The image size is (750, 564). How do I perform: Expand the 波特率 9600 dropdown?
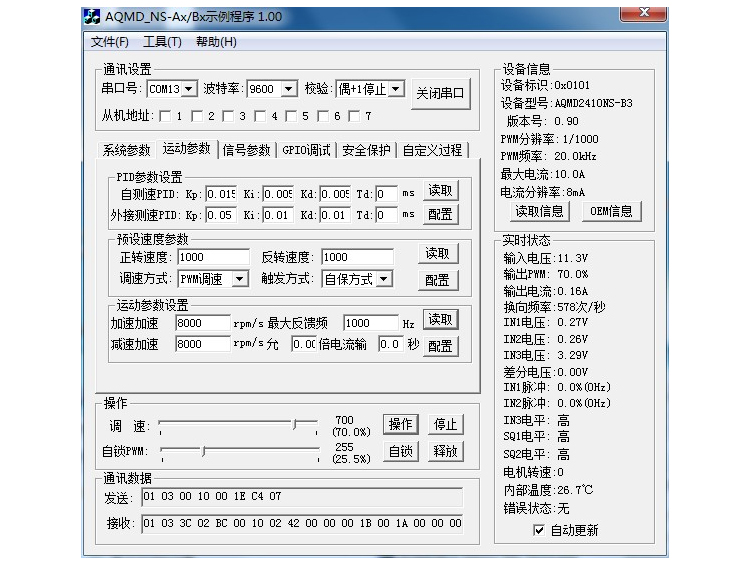(x=288, y=89)
